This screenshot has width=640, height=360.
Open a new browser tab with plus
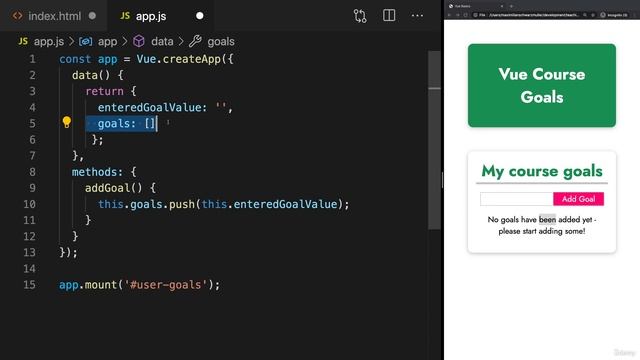(x=511, y=6)
